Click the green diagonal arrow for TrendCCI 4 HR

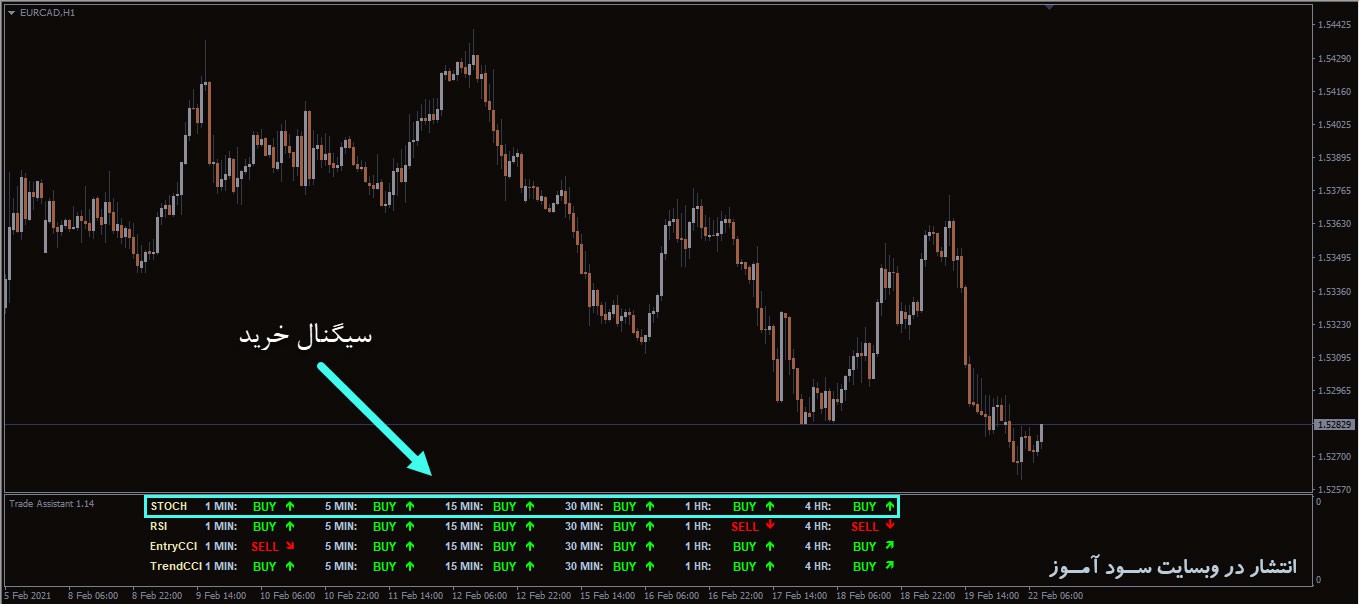tap(890, 566)
